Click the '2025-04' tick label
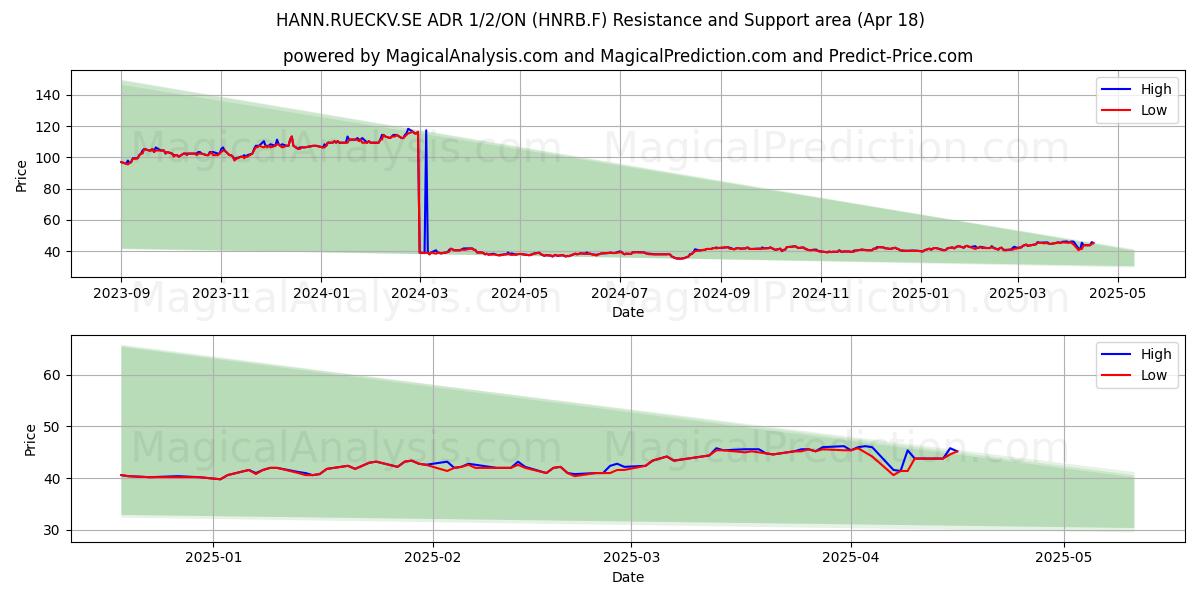Image resolution: width=1200 pixels, height=600 pixels. pyautogui.click(x=851, y=558)
